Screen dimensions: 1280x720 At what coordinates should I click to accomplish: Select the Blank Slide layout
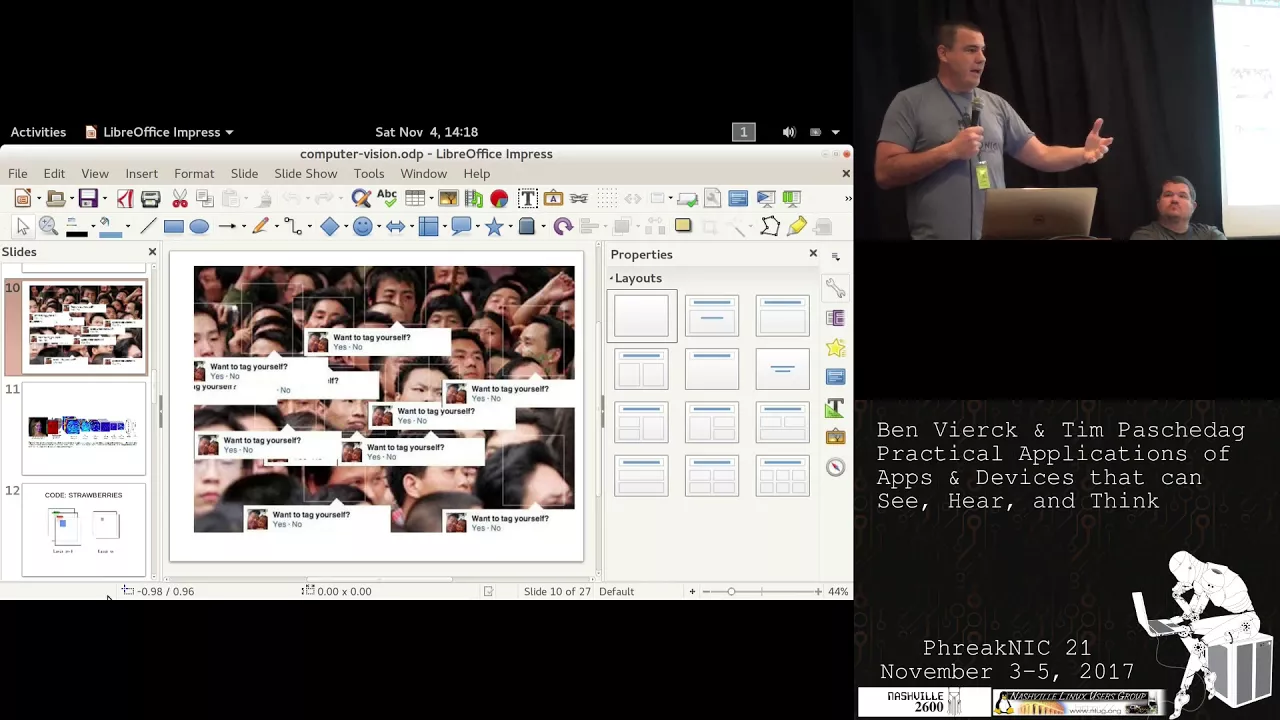click(641, 316)
